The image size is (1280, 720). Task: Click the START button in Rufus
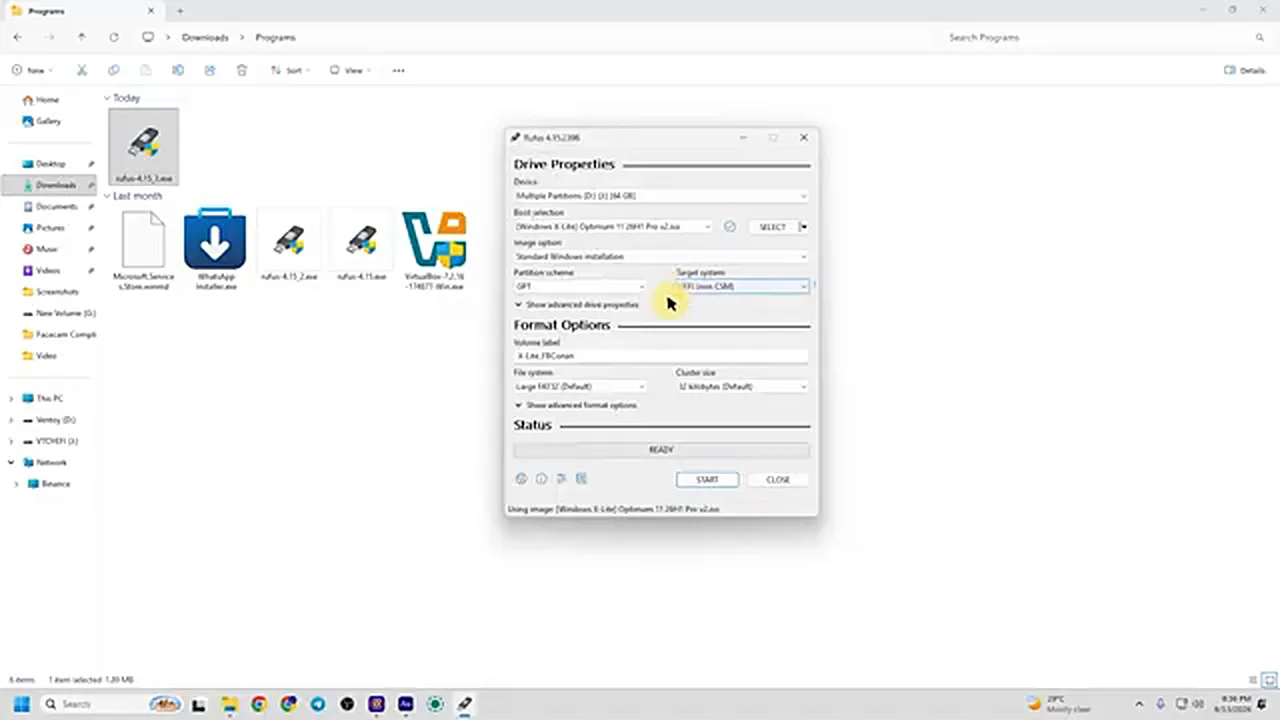(707, 480)
